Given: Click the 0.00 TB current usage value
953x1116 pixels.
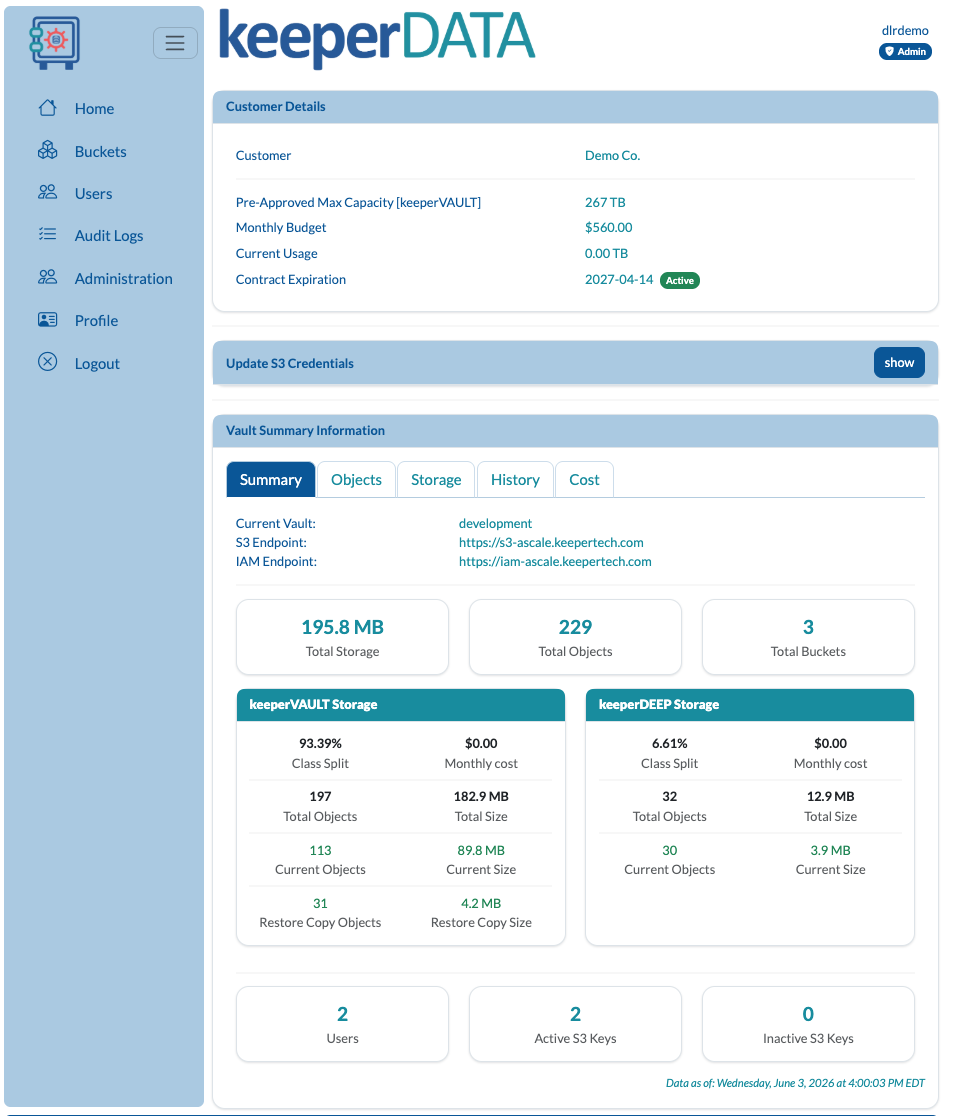Looking at the screenshot, I should (x=606, y=253).
